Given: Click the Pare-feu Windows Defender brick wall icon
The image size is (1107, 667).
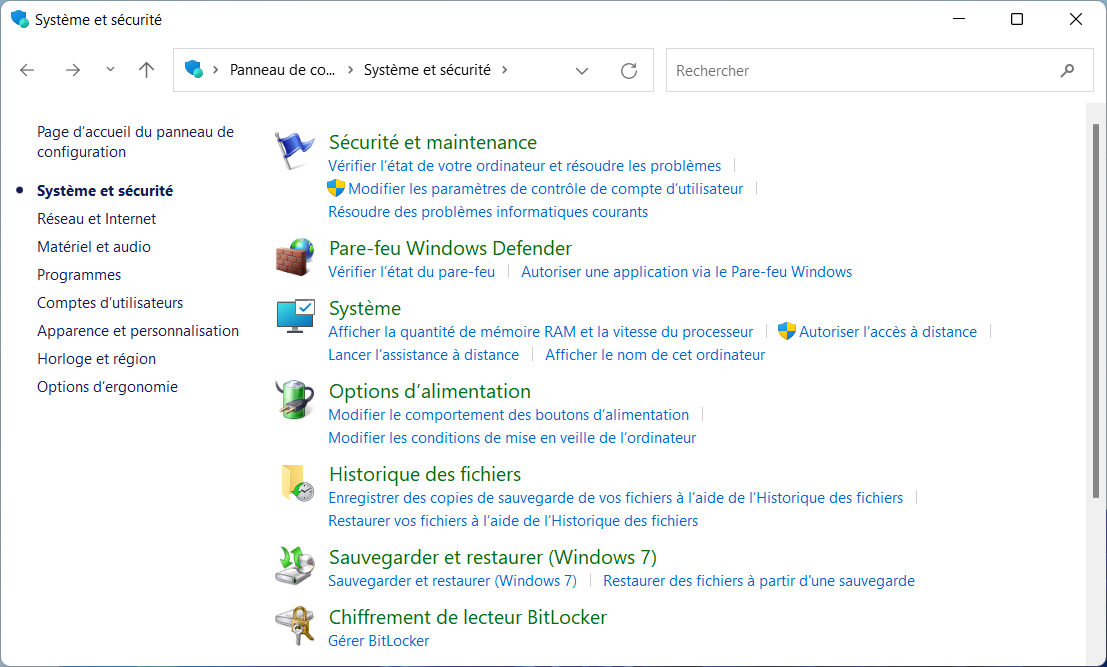Looking at the screenshot, I should pos(294,257).
